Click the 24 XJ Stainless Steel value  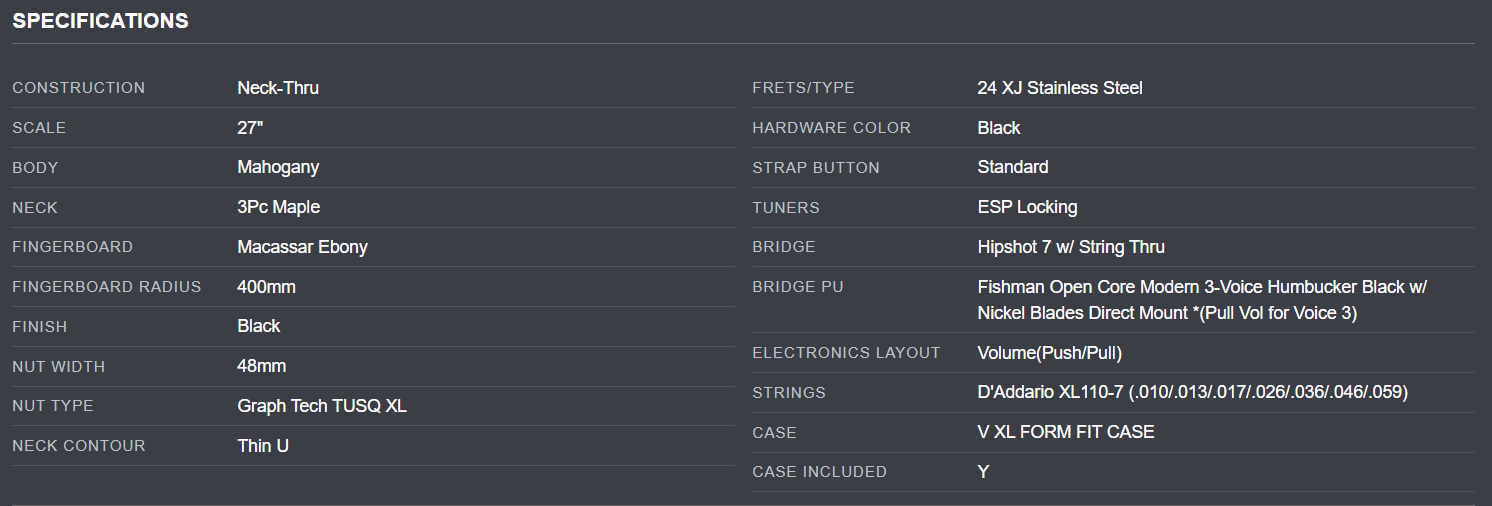click(1060, 88)
